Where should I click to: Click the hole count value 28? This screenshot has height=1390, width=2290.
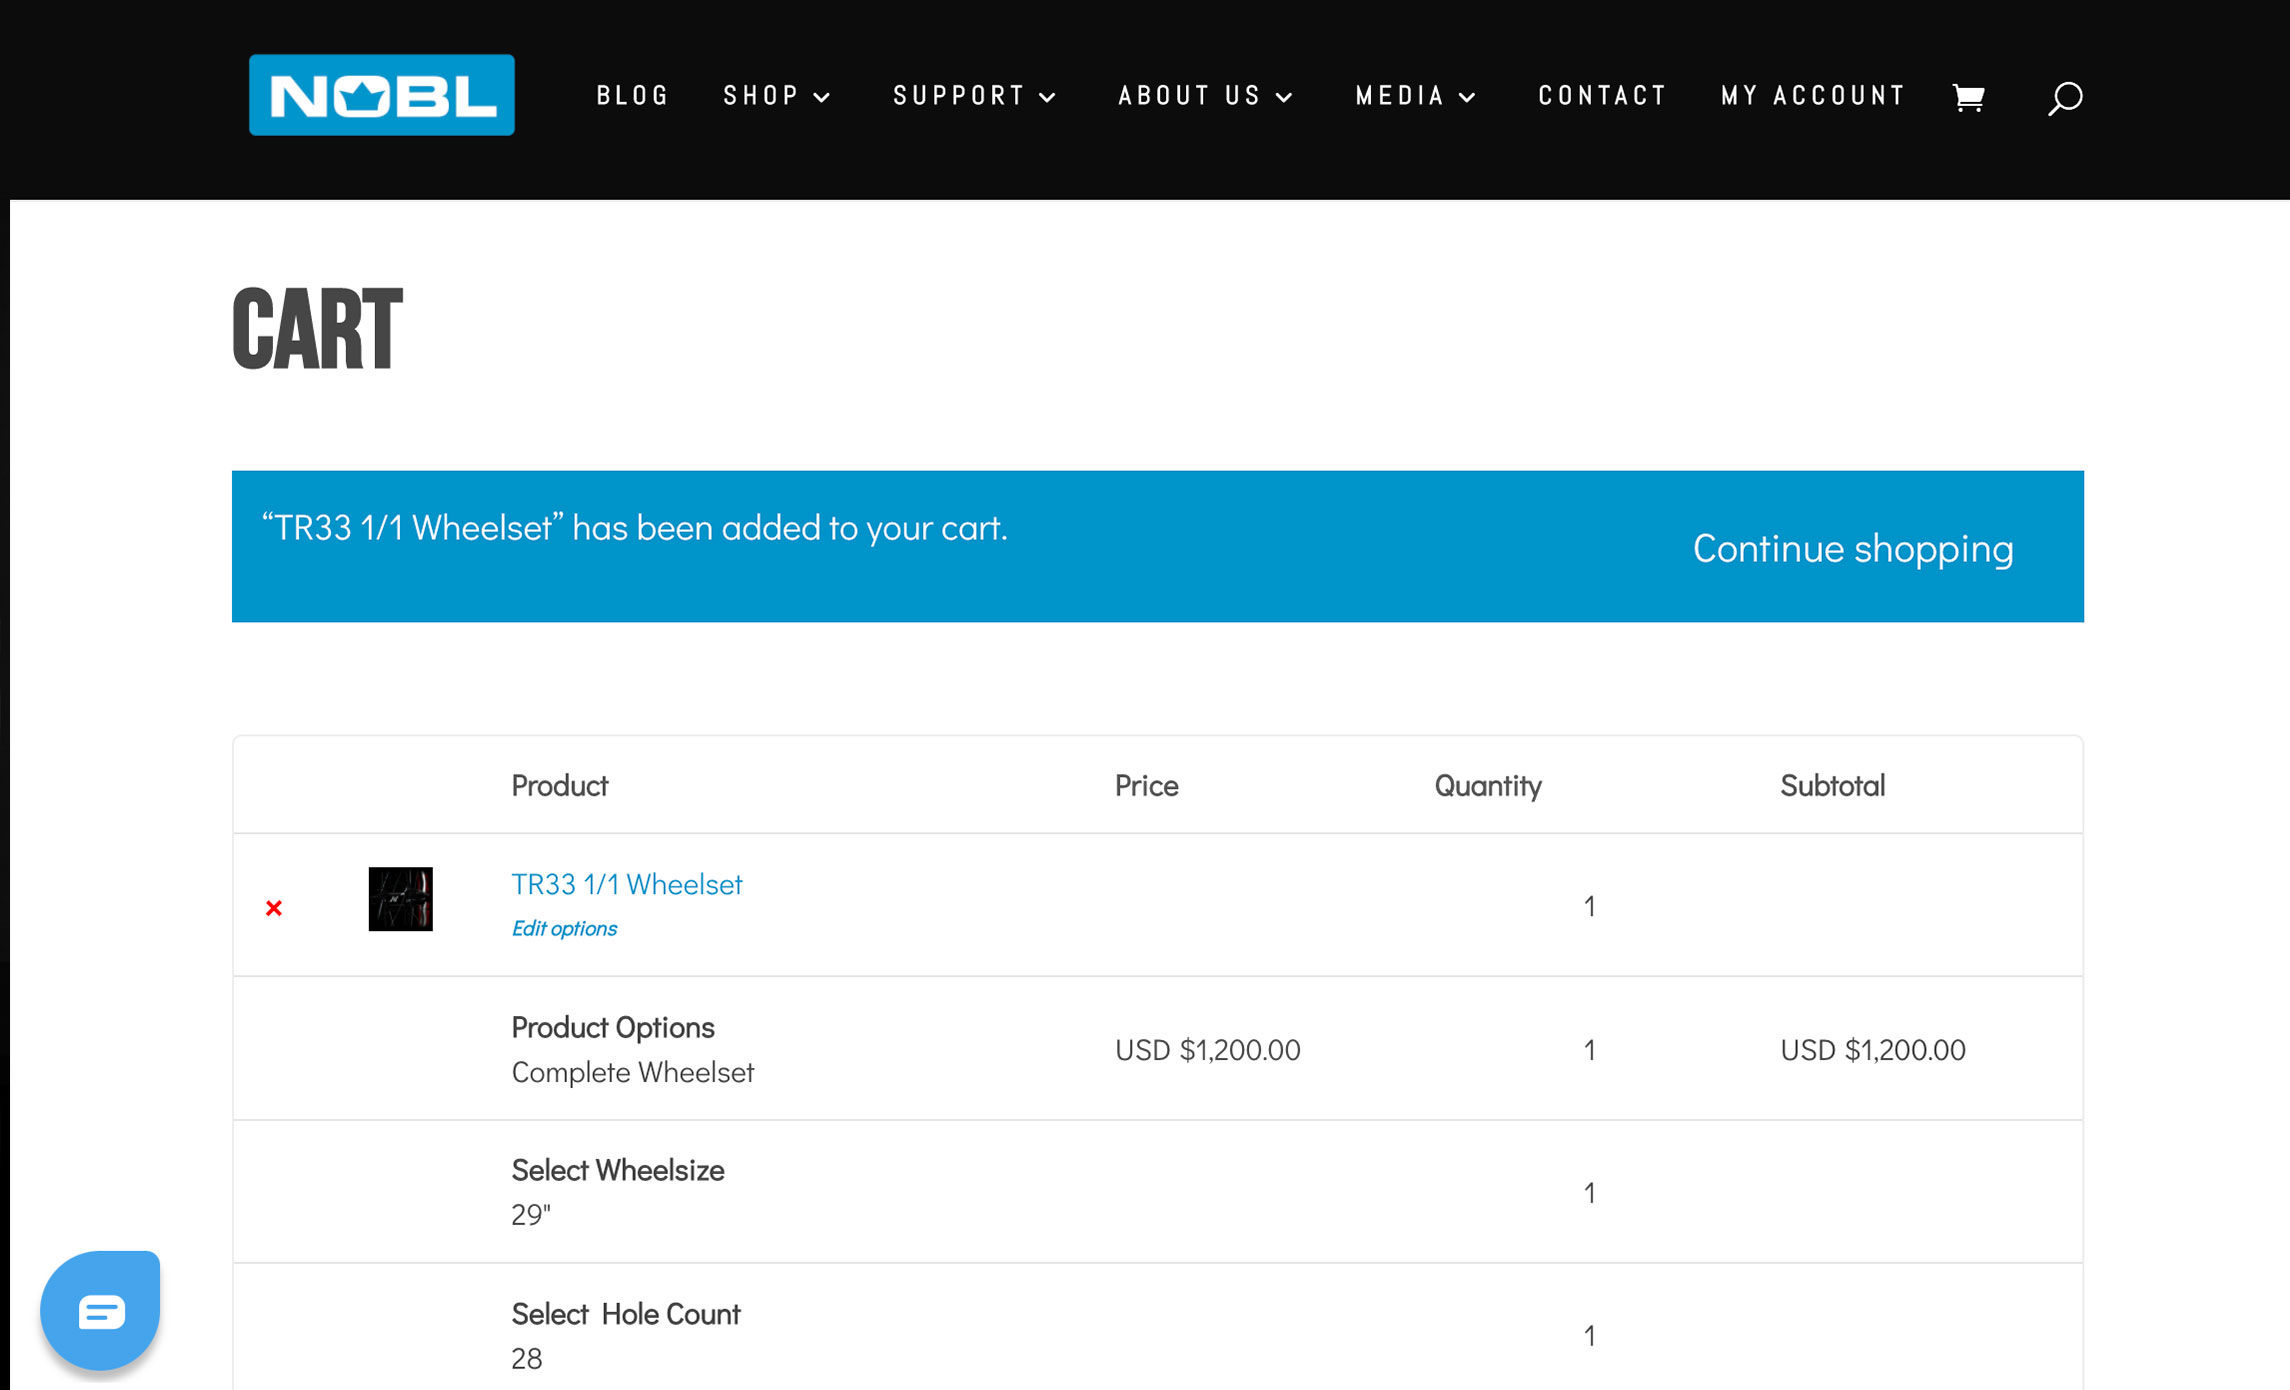pyautogui.click(x=526, y=1358)
